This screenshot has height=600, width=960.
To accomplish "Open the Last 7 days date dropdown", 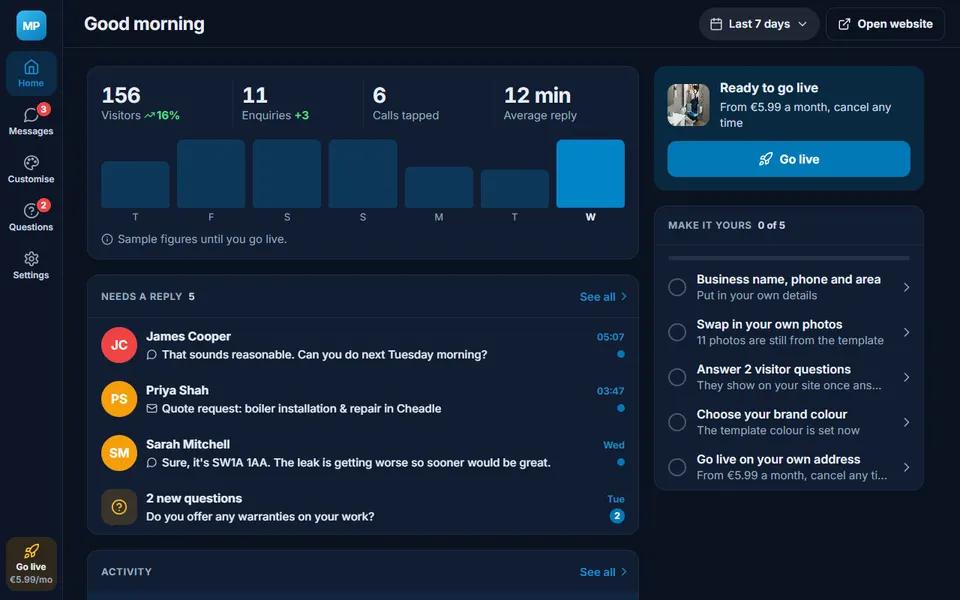I will pyautogui.click(x=759, y=24).
